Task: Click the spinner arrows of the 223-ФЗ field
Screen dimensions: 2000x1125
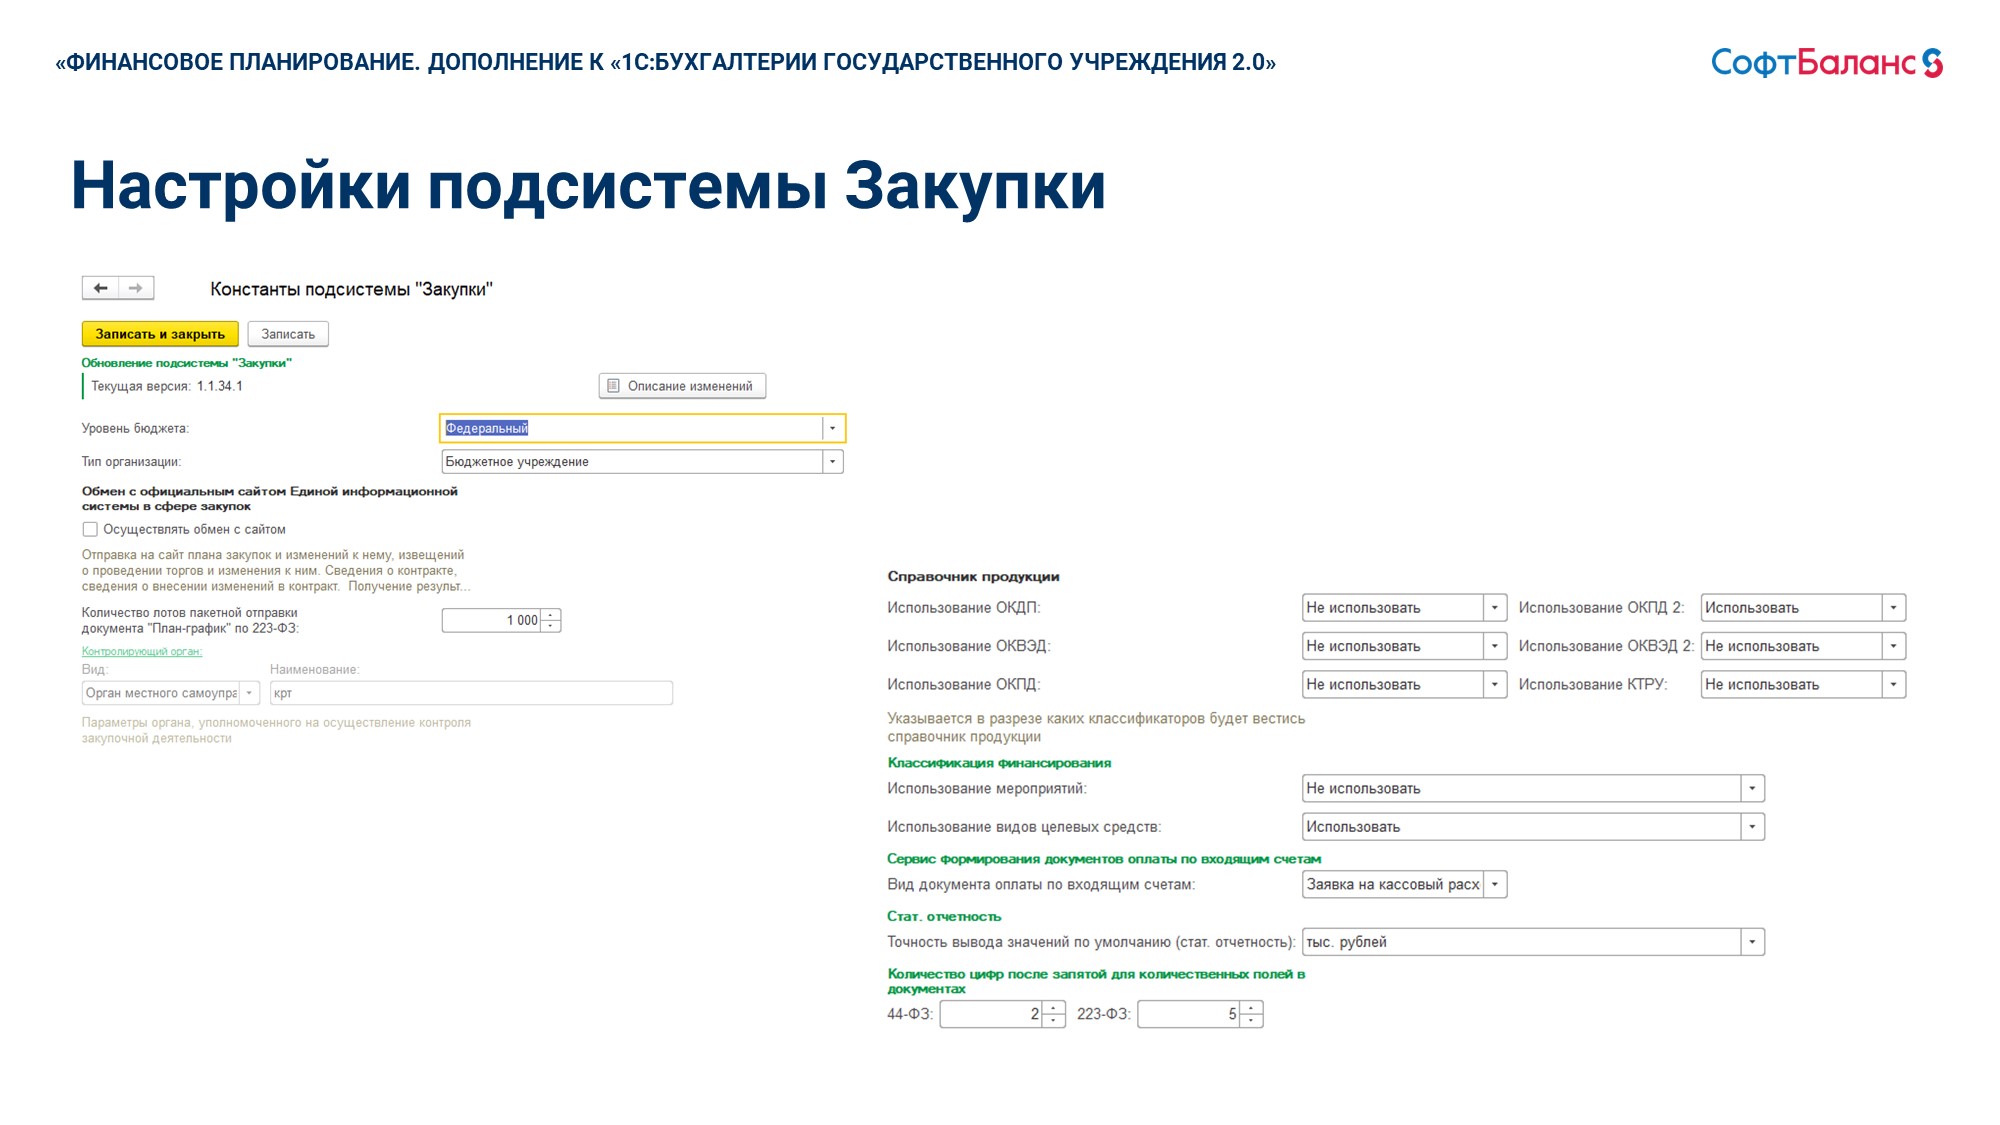Action: coord(1252,1014)
